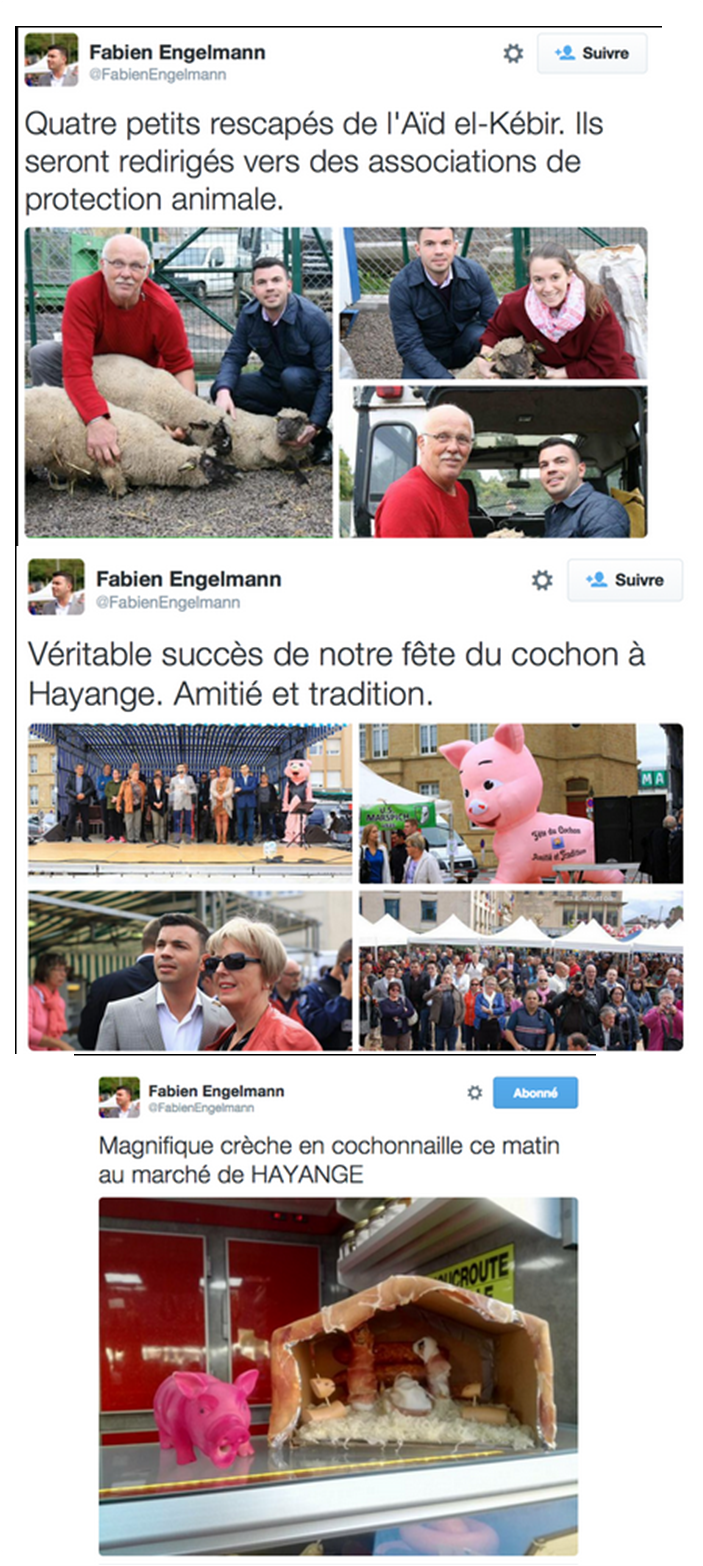This screenshot has height=1566, width=703.
Task: Open photo of the man in red sweater with sheep
Action: [x=179, y=382]
